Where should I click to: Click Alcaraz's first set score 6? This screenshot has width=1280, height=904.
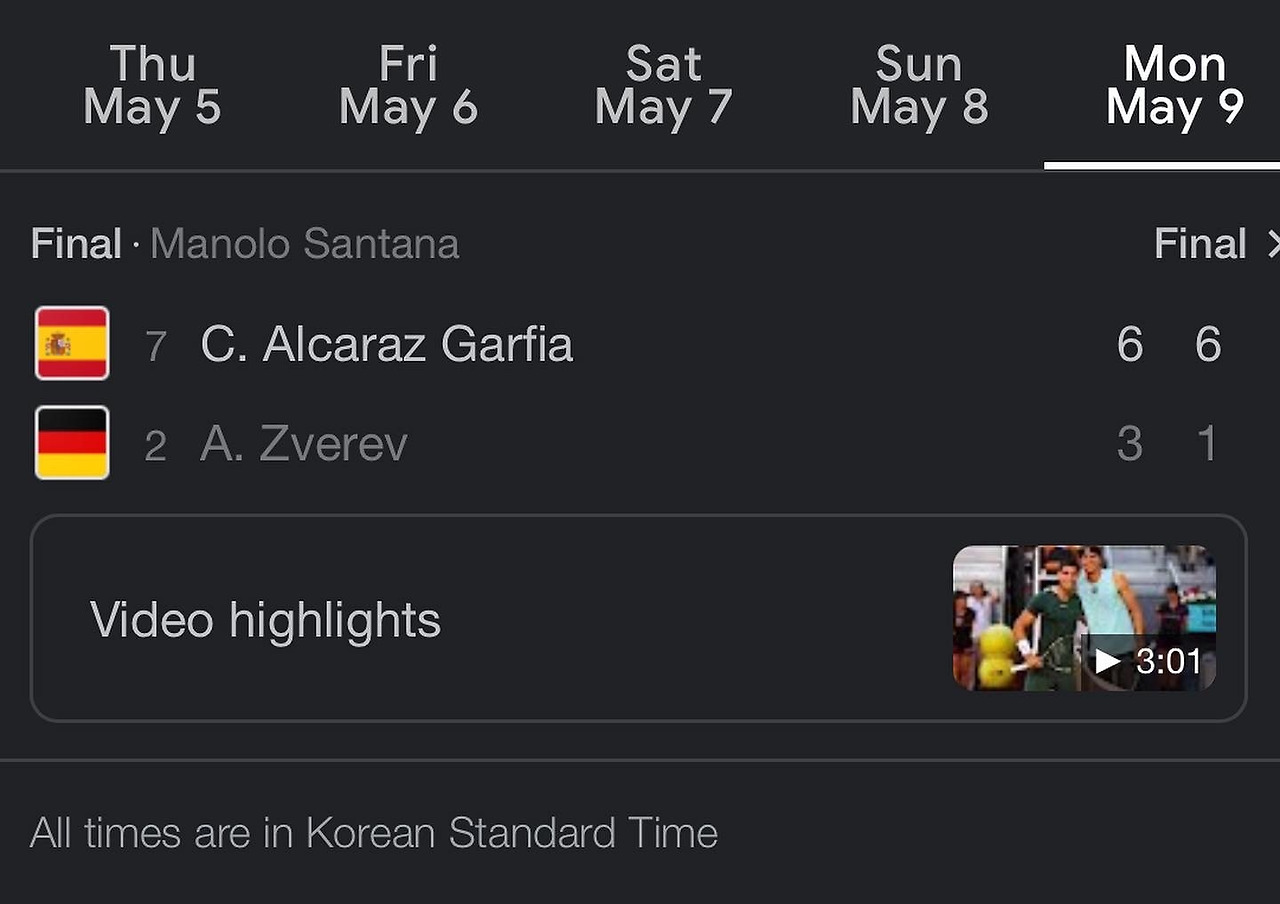click(x=1130, y=345)
